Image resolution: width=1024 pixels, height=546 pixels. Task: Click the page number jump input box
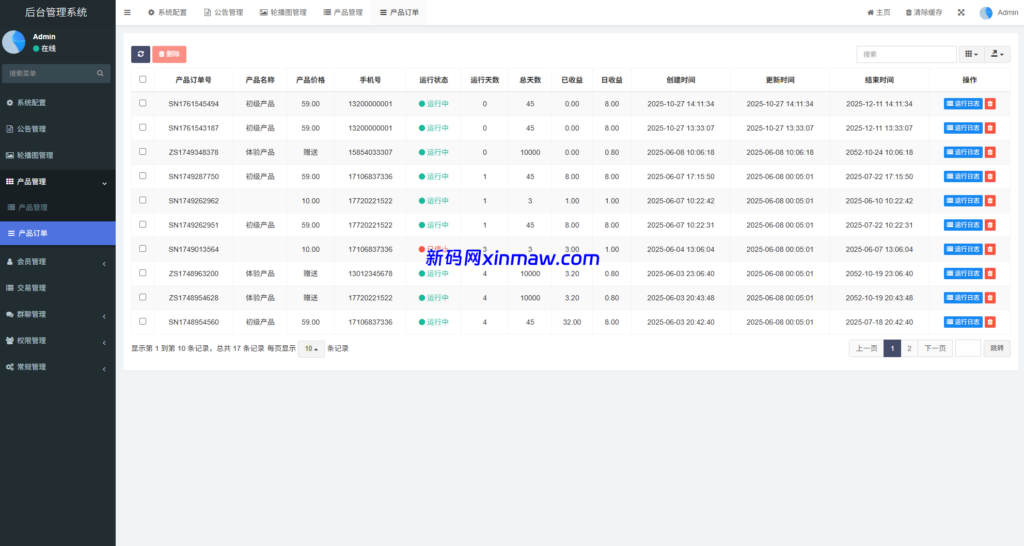pyautogui.click(x=968, y=349)
